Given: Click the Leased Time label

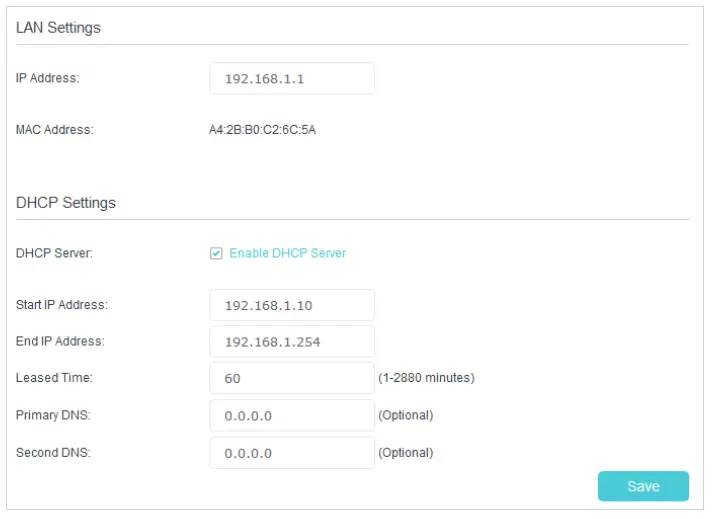Looking at the screenshot, I should [54, 378].
